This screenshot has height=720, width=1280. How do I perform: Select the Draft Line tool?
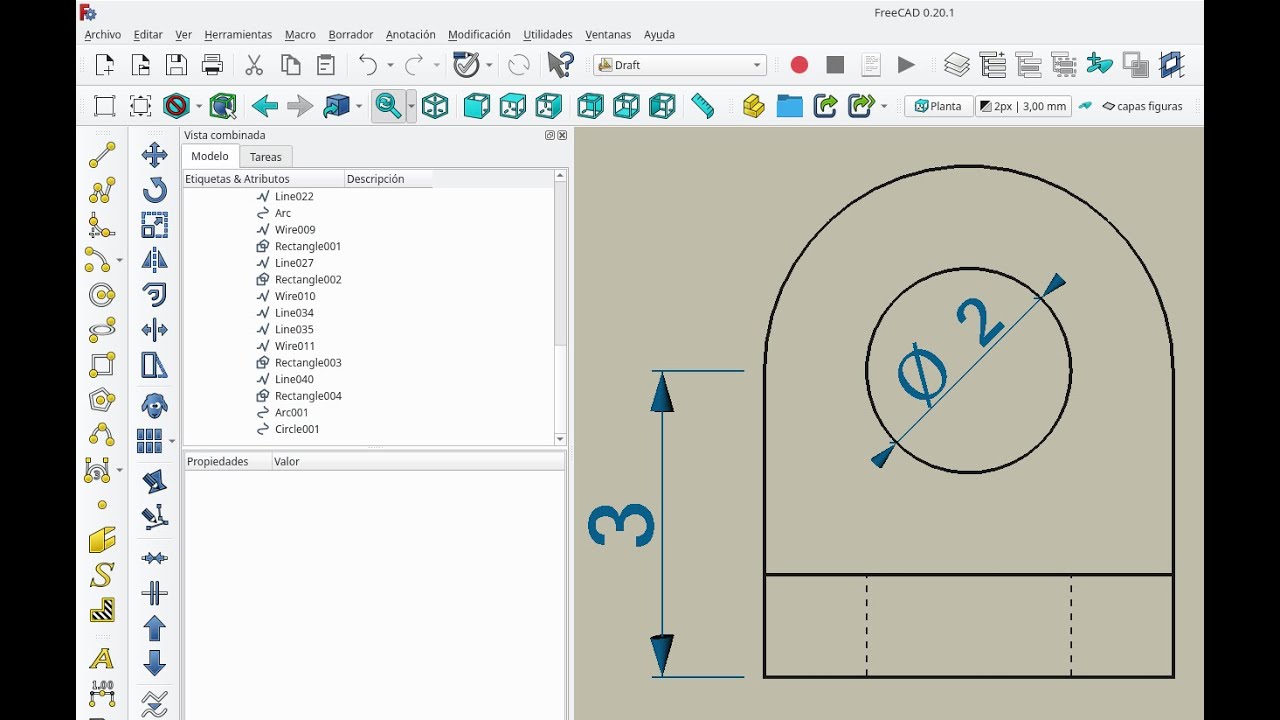102,155
